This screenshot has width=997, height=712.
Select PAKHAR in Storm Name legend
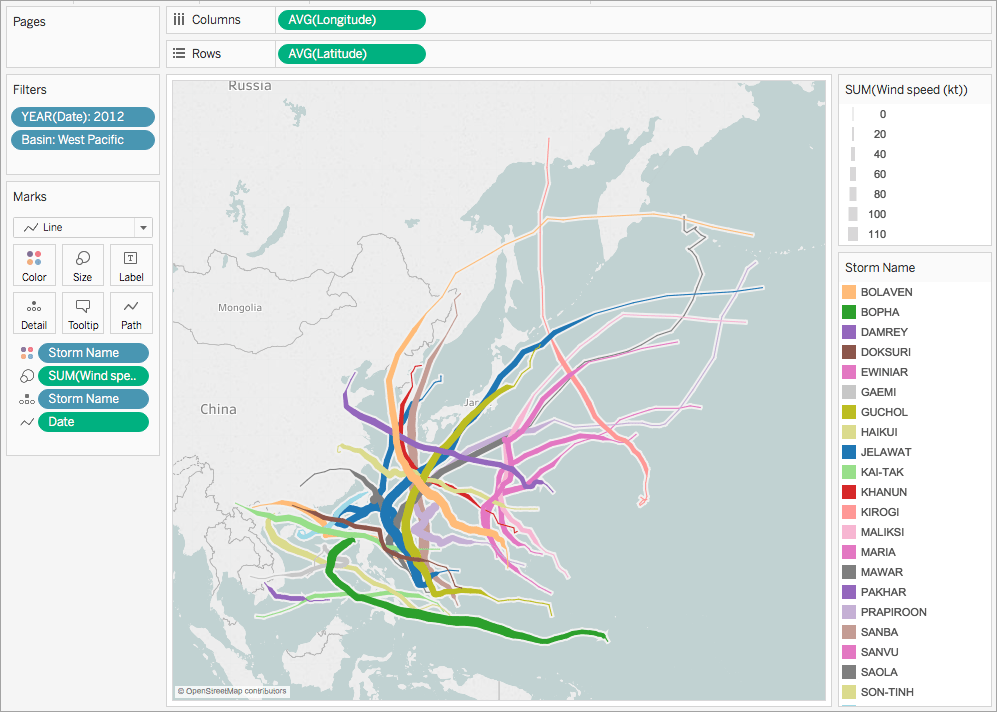click(x=883, y=592)
